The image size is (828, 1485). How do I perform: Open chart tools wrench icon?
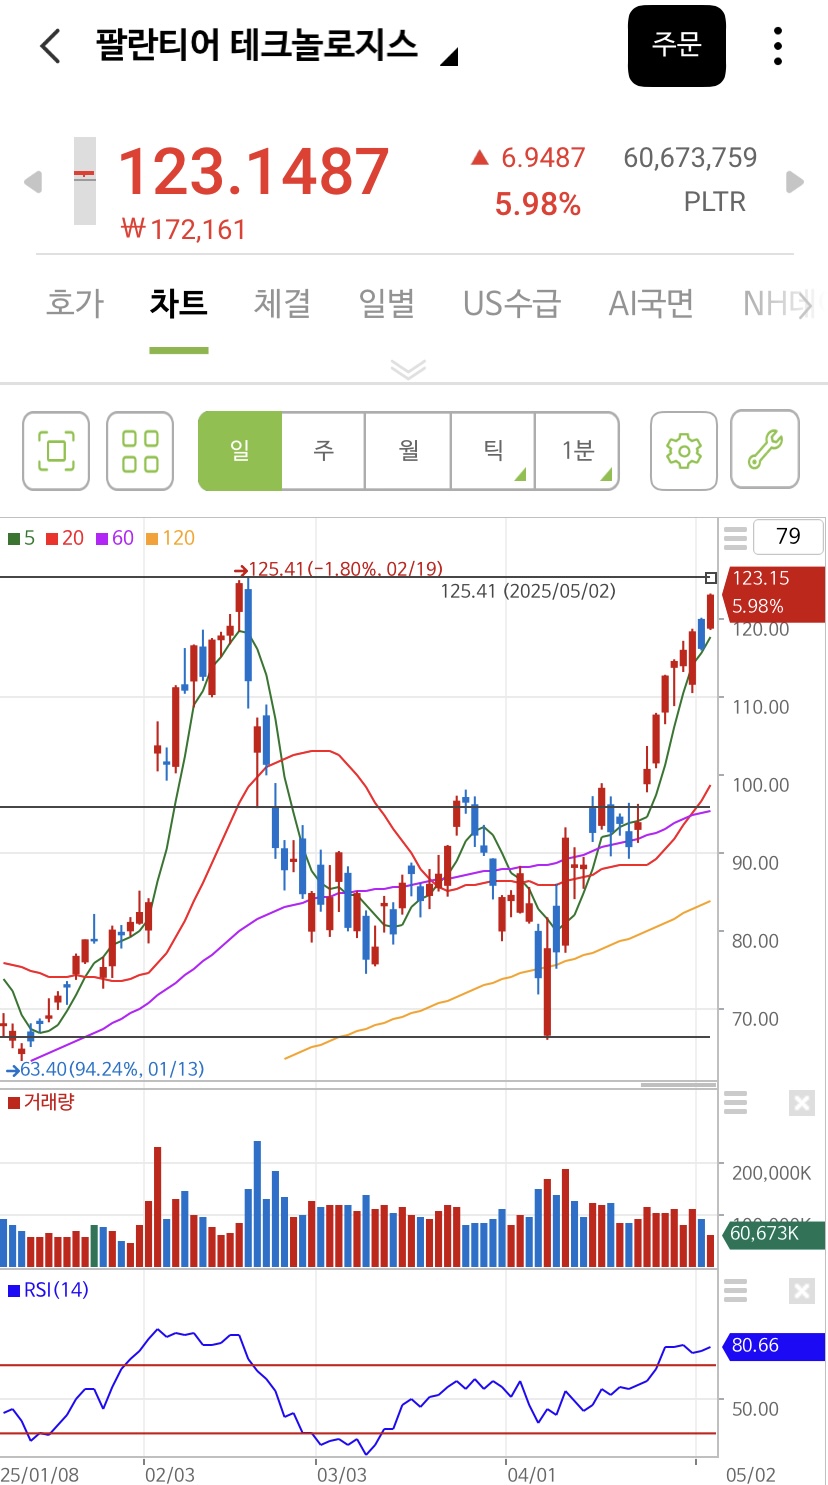pyautogui.click(x=765, y=450)
